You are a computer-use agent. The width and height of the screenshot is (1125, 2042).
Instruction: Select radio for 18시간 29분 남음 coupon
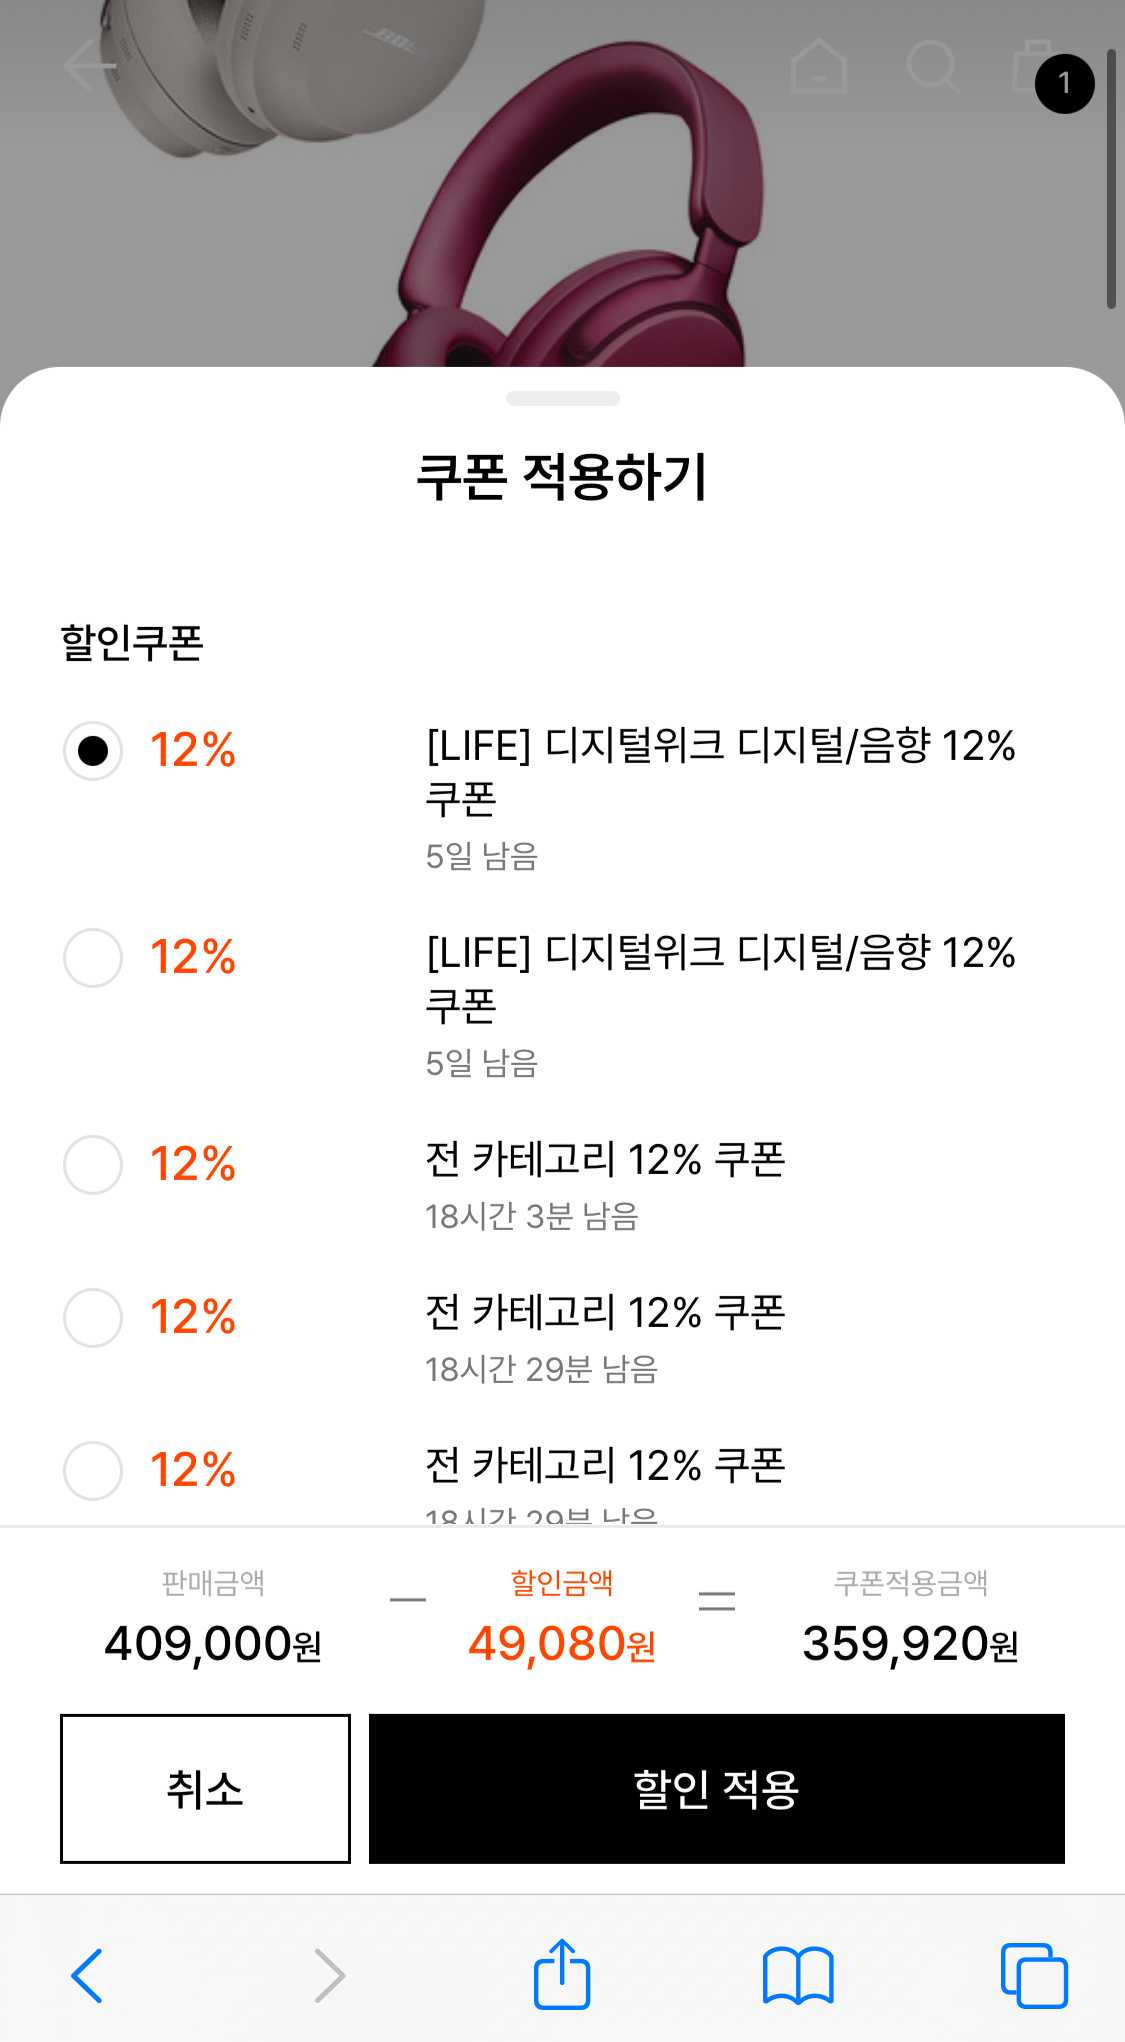pyautogui.click(x=93, y=1317)
